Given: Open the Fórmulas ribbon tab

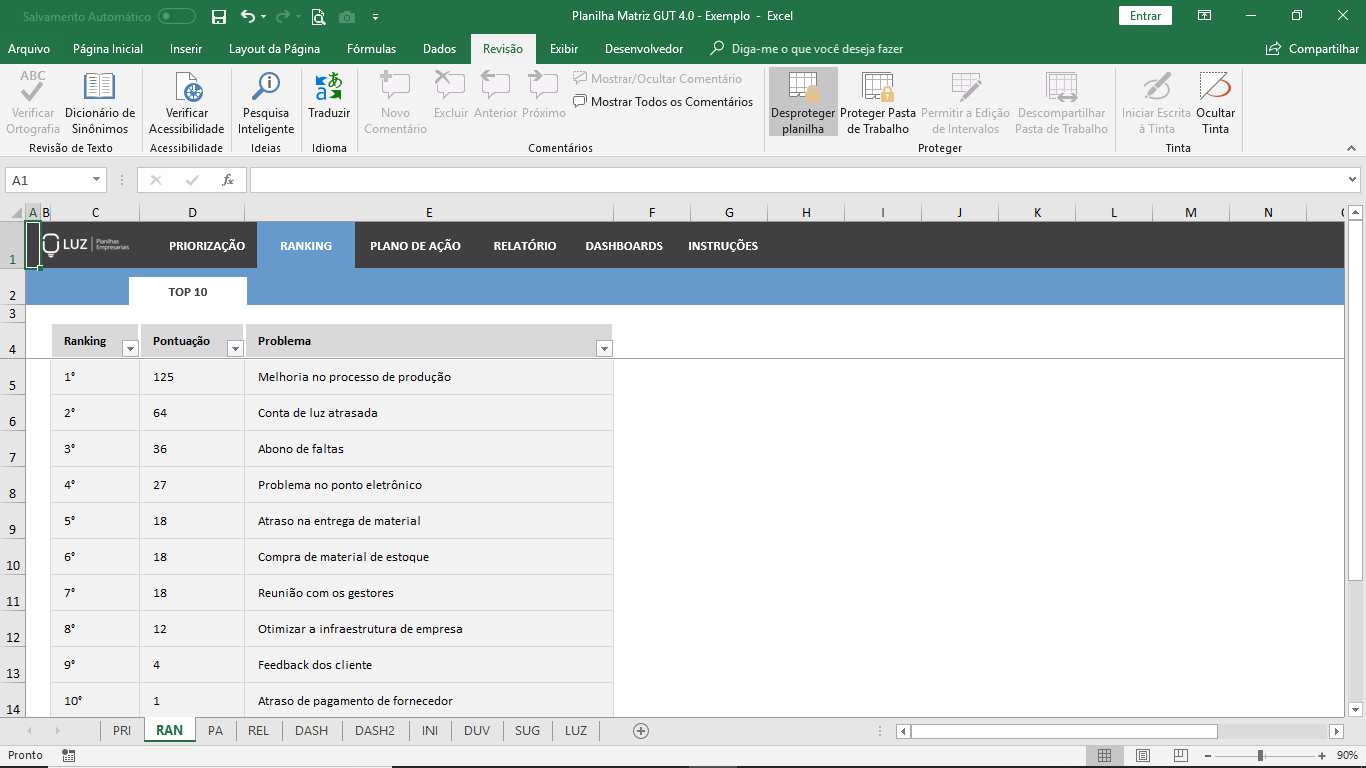Looking at the screenshot, I should [371, 49].
